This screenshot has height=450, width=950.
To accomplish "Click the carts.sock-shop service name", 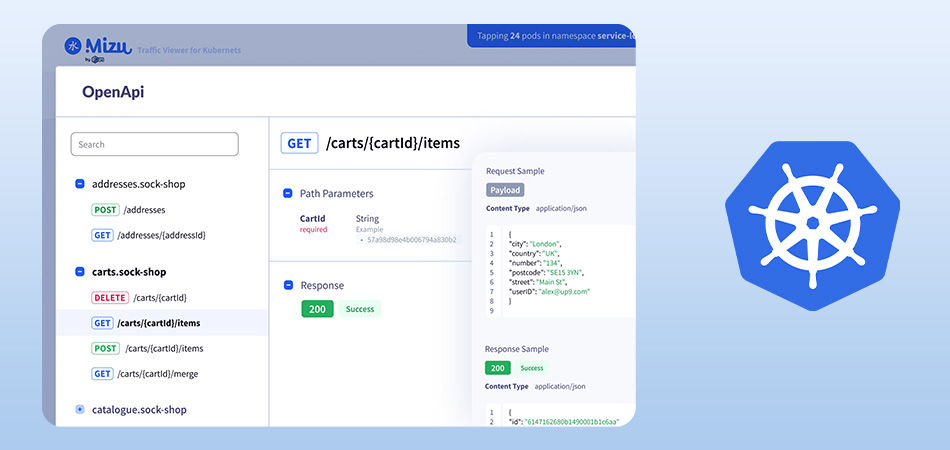I will pyautogui.click(x=129, y=272).
